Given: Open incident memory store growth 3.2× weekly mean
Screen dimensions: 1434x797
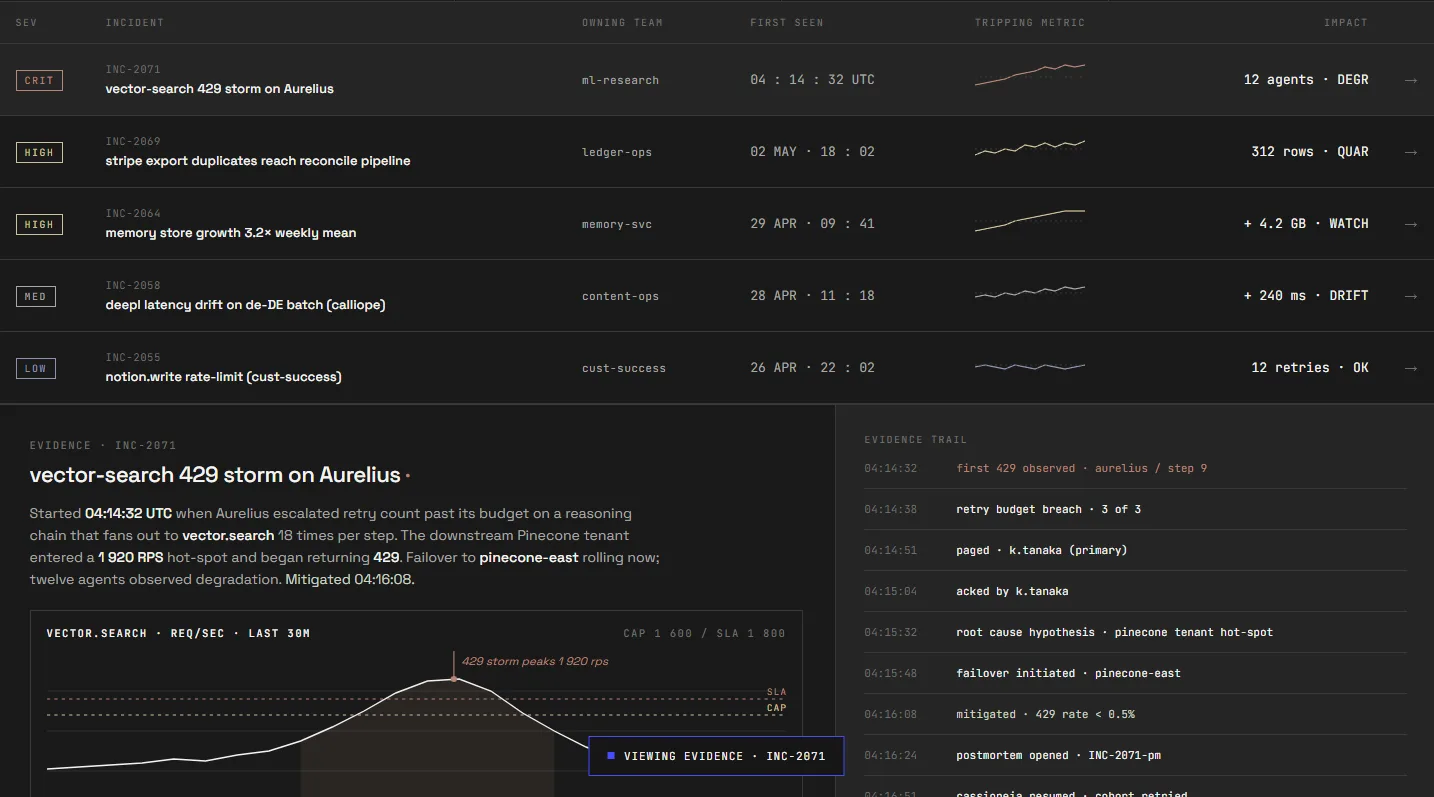Looking at the screenshot, I should [x=231, y=232].
